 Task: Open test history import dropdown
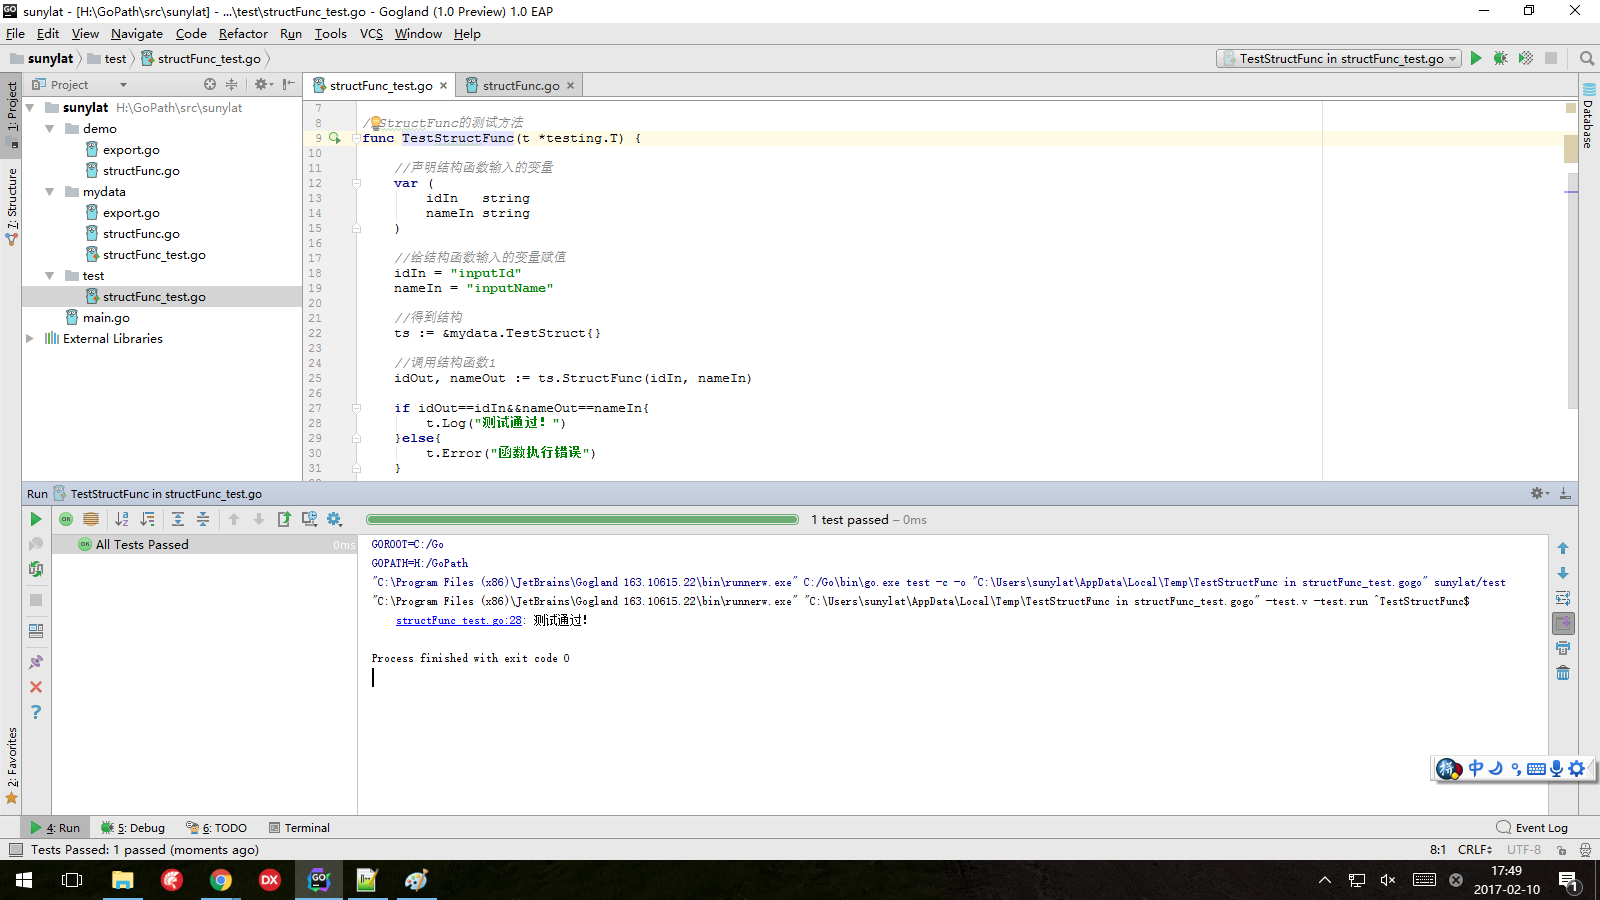[309, 519]
